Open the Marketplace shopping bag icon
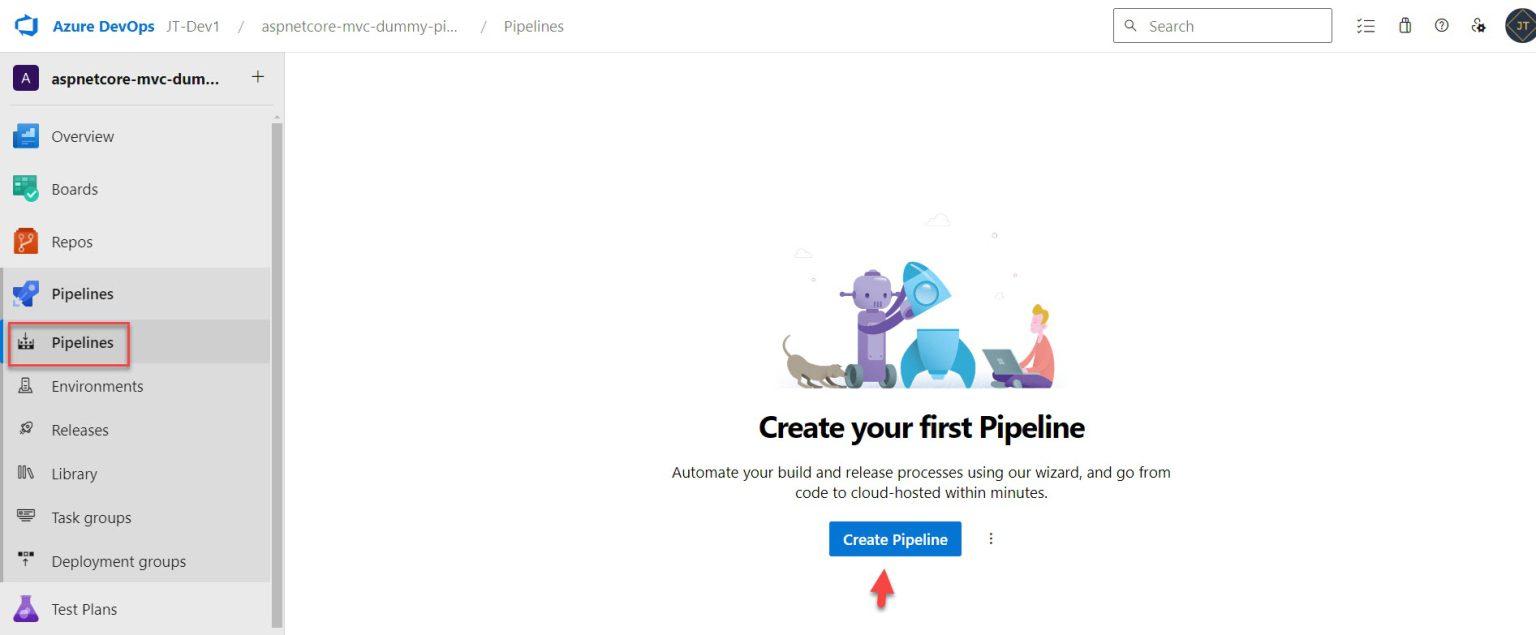 pyautogui.click(x=1404, y=25)
